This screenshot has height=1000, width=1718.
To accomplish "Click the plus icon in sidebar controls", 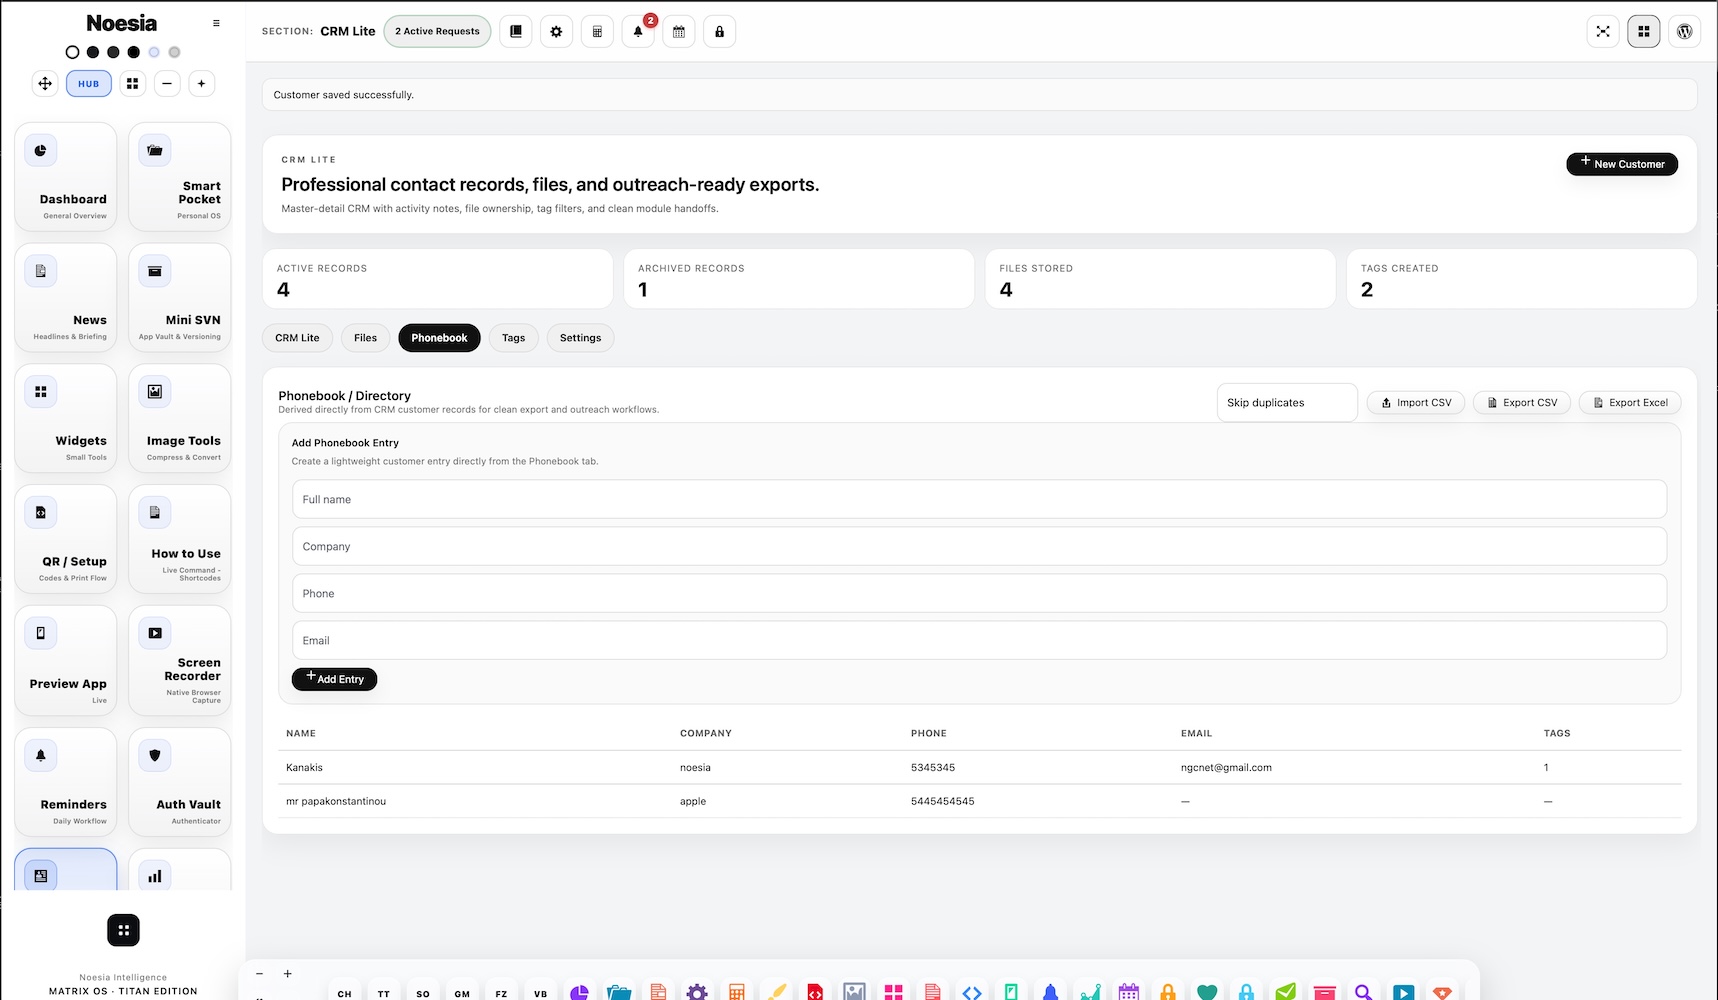I will 201,84.
